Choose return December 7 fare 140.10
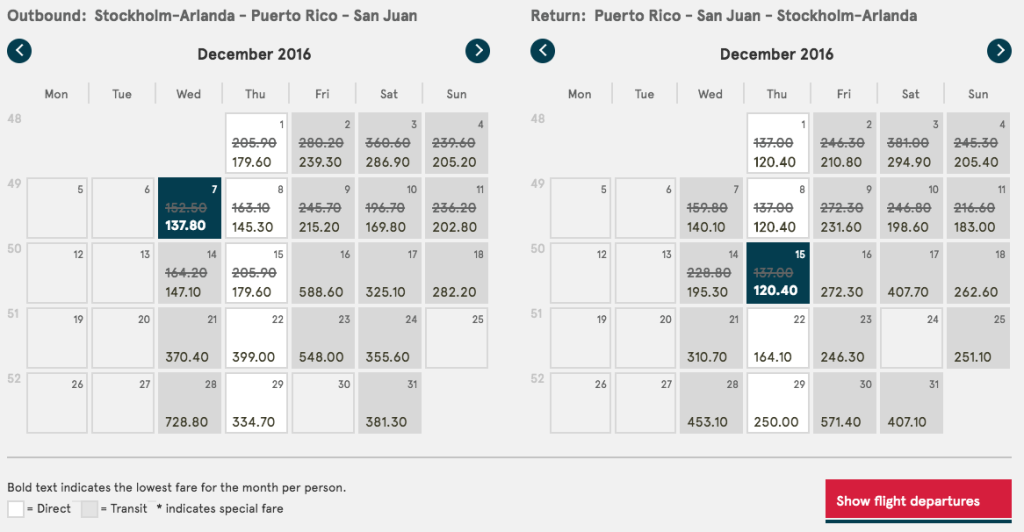The width and height of the screenshot is (1024, 532). tap(711, 209)
